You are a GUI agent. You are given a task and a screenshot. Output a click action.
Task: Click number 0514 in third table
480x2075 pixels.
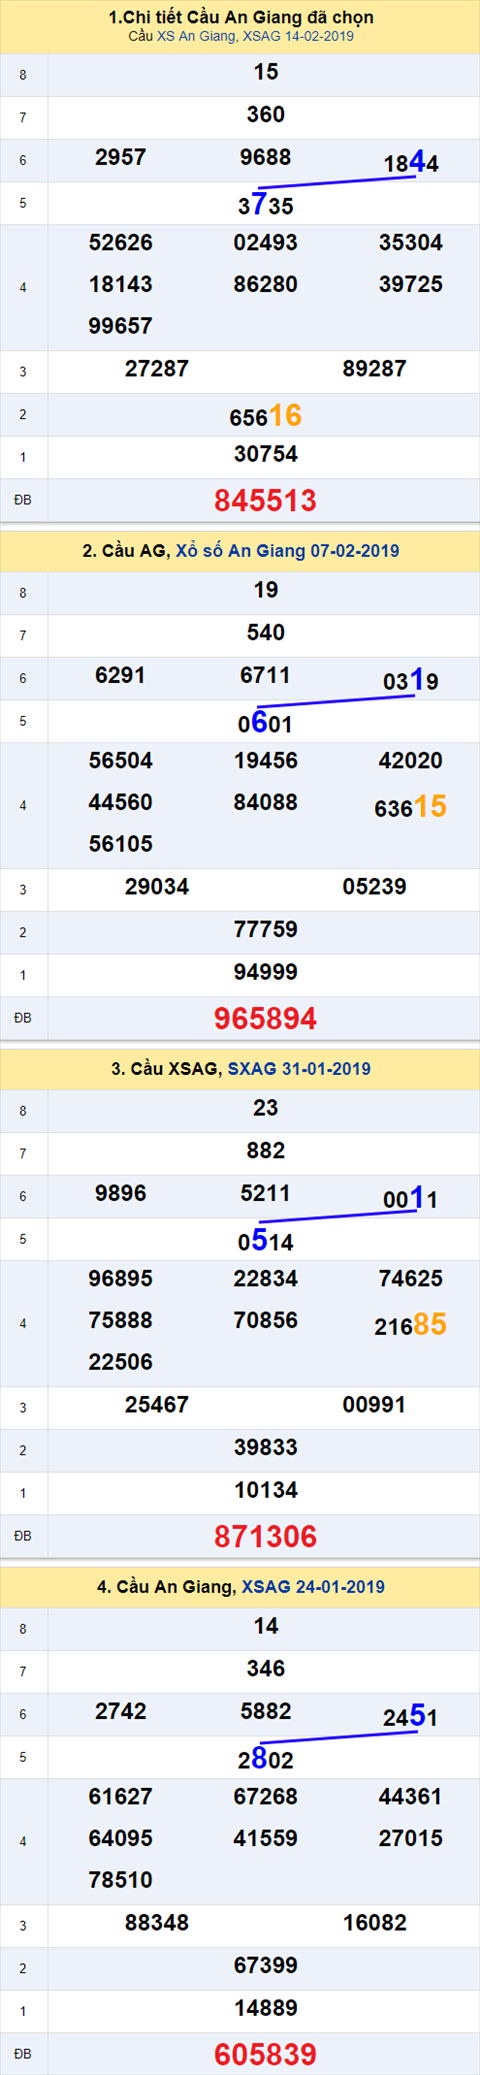point(265,1241)
